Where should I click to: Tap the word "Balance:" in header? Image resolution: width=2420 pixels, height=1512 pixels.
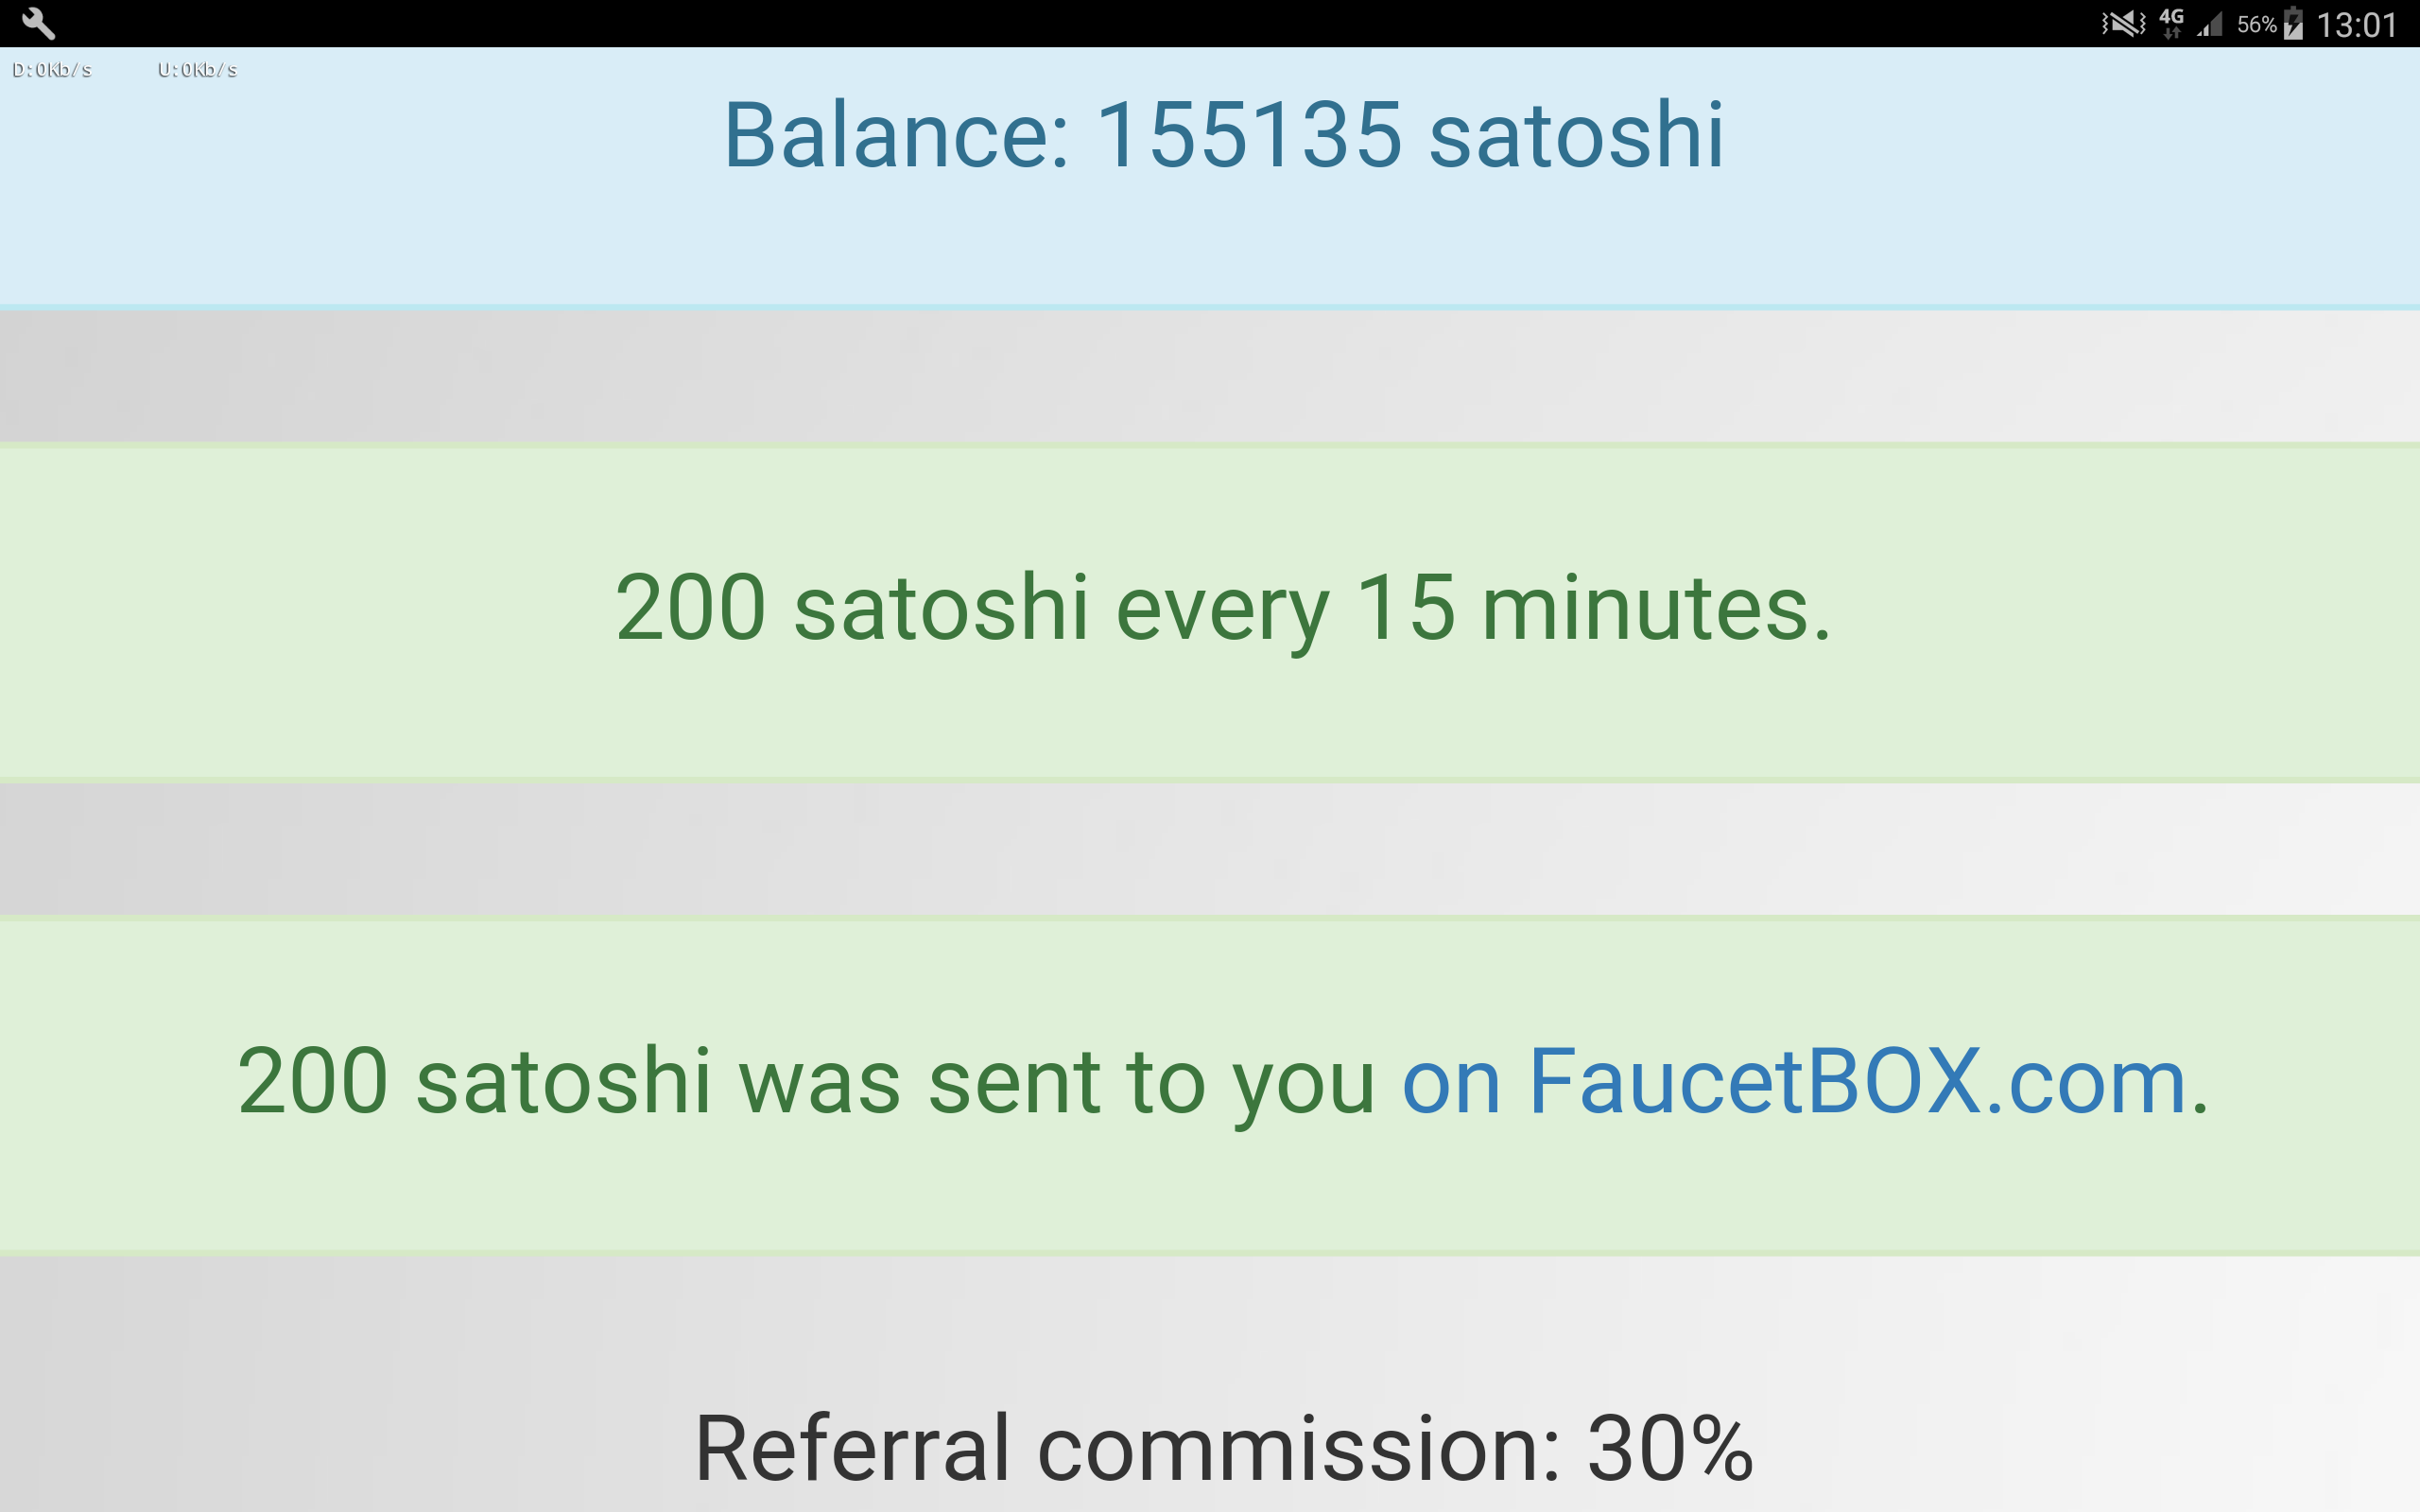(897, 135)
